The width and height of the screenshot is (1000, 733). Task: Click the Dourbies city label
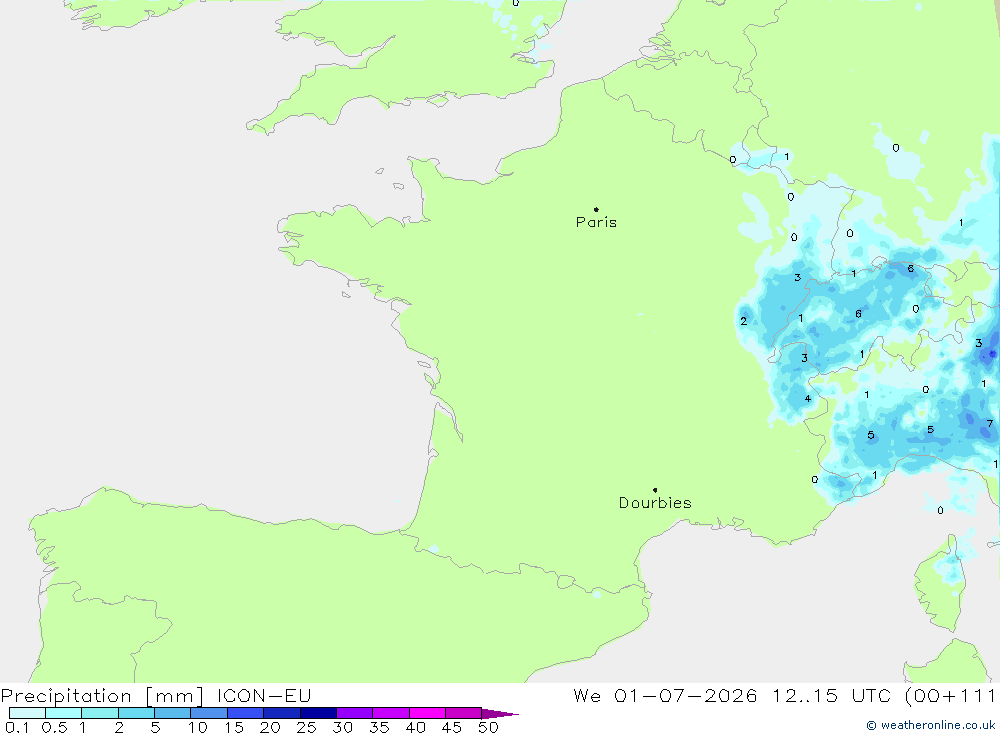tap(655, 503)
